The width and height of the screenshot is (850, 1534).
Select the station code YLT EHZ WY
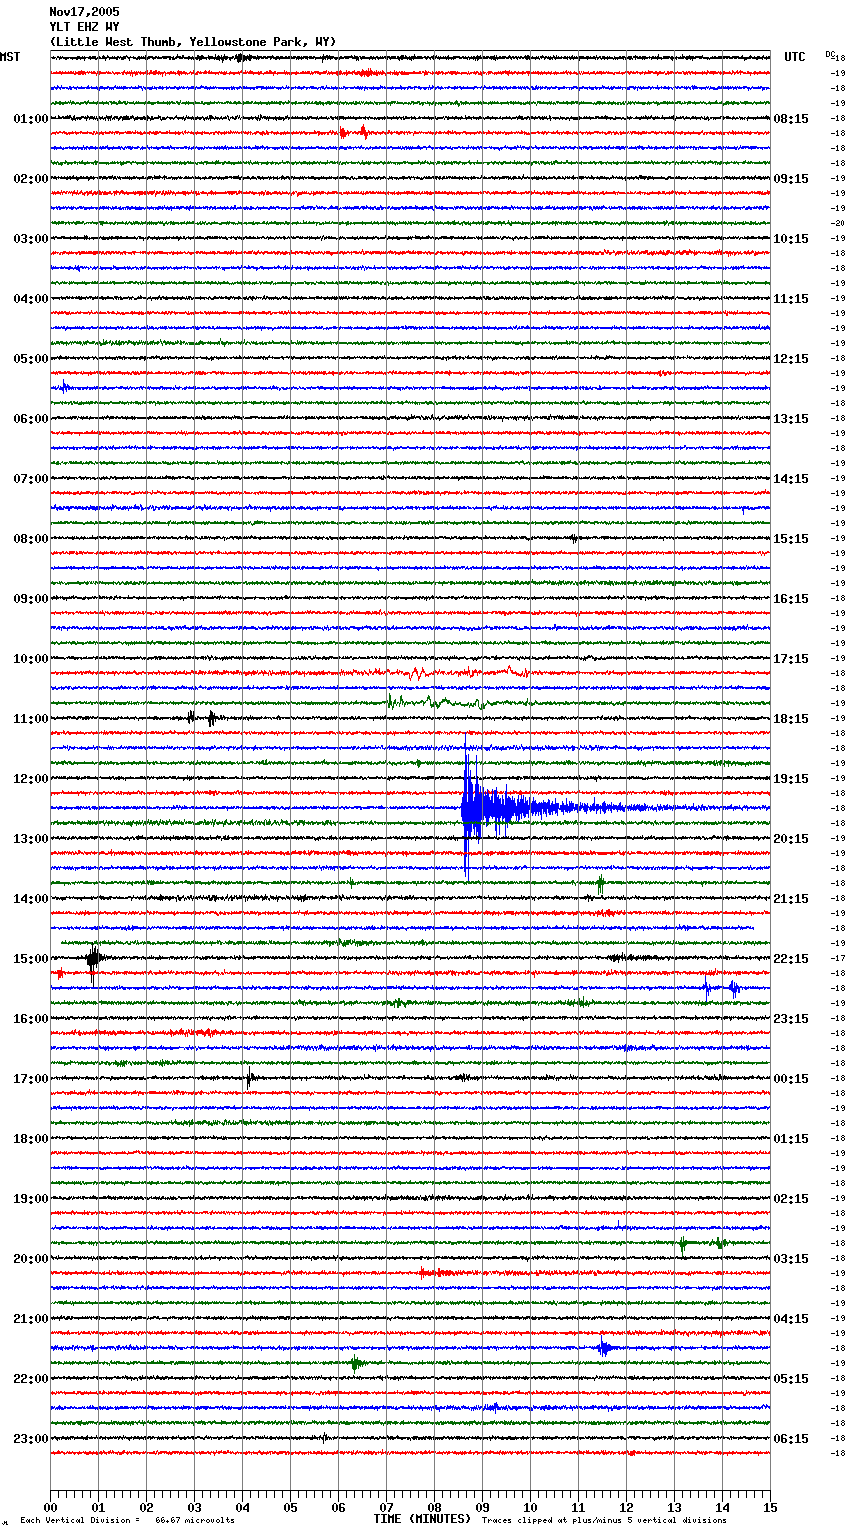(x=84, y=27)
